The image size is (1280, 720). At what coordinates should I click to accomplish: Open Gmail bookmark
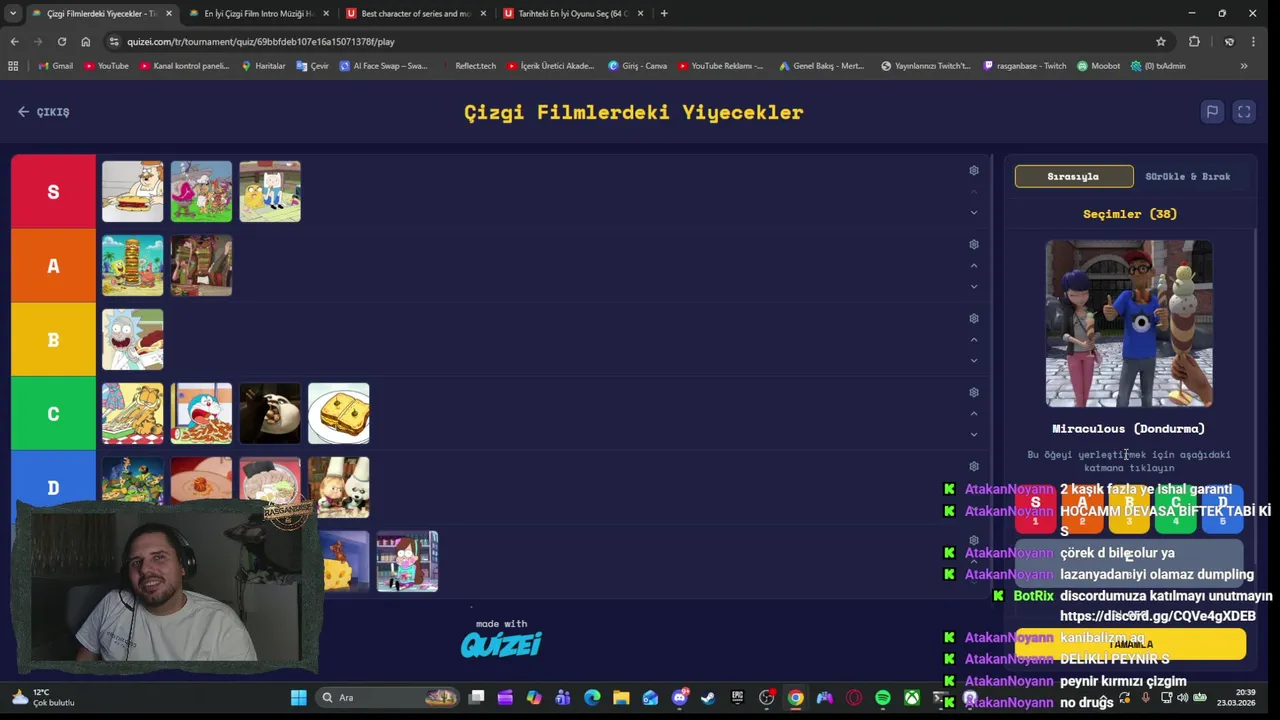click(x=56, y=66)
